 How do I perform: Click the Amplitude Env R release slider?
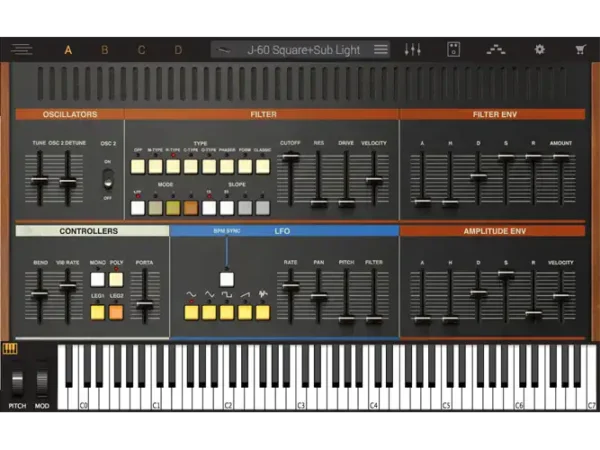tap(533, 314)
